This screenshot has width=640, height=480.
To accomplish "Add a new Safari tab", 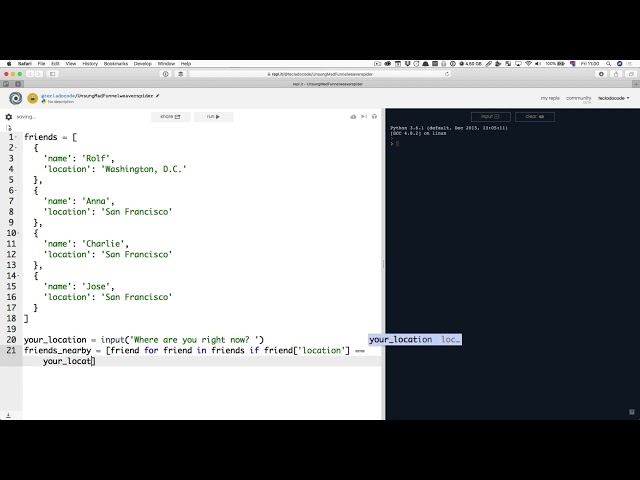I will (636, 84).
